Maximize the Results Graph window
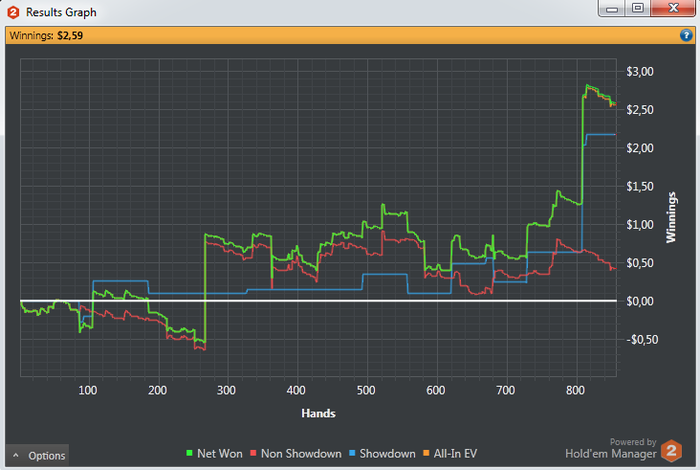700x470 pixels. (638, 8)
